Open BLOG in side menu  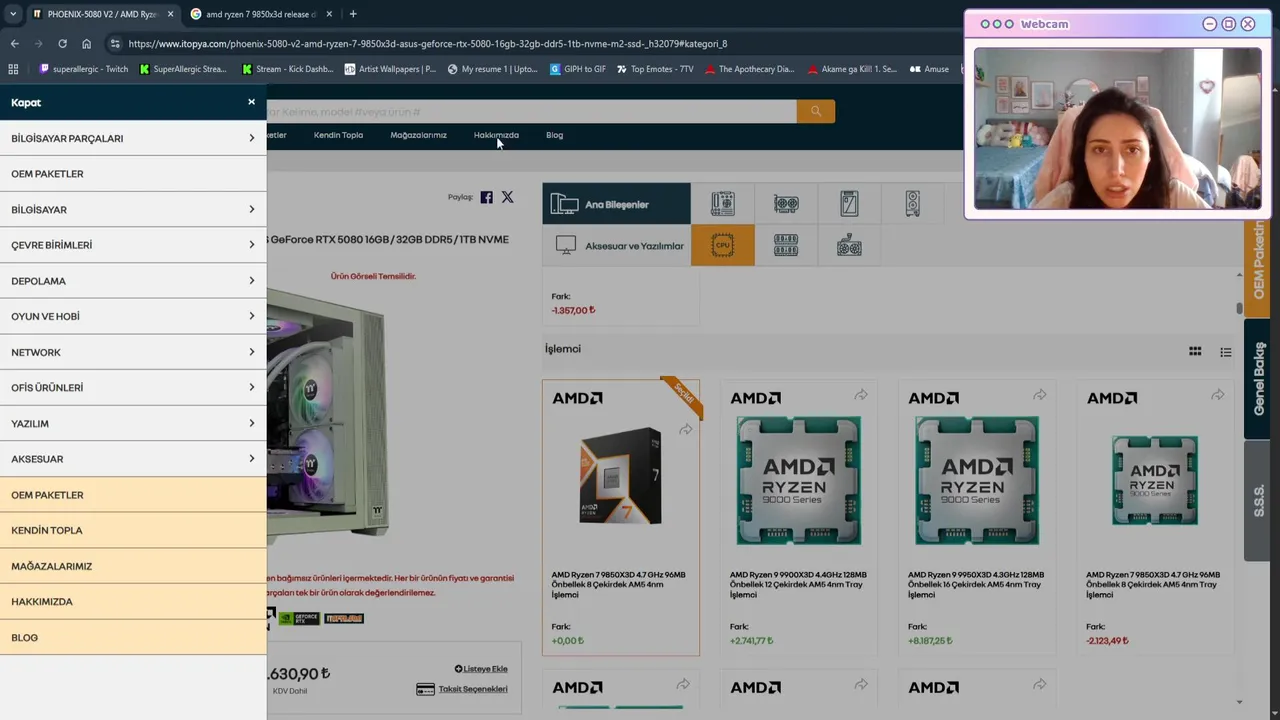click(133, 637)
